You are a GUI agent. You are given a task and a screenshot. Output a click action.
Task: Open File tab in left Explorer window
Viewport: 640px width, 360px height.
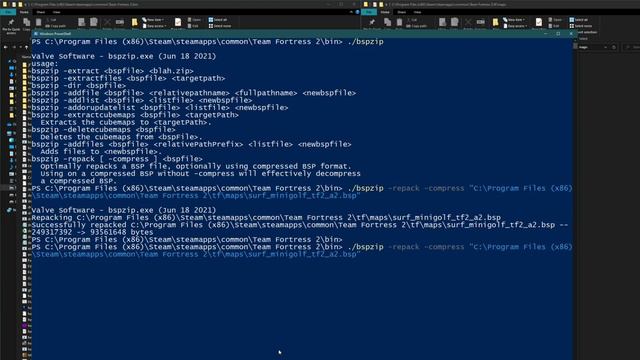[x=8, y=12]
